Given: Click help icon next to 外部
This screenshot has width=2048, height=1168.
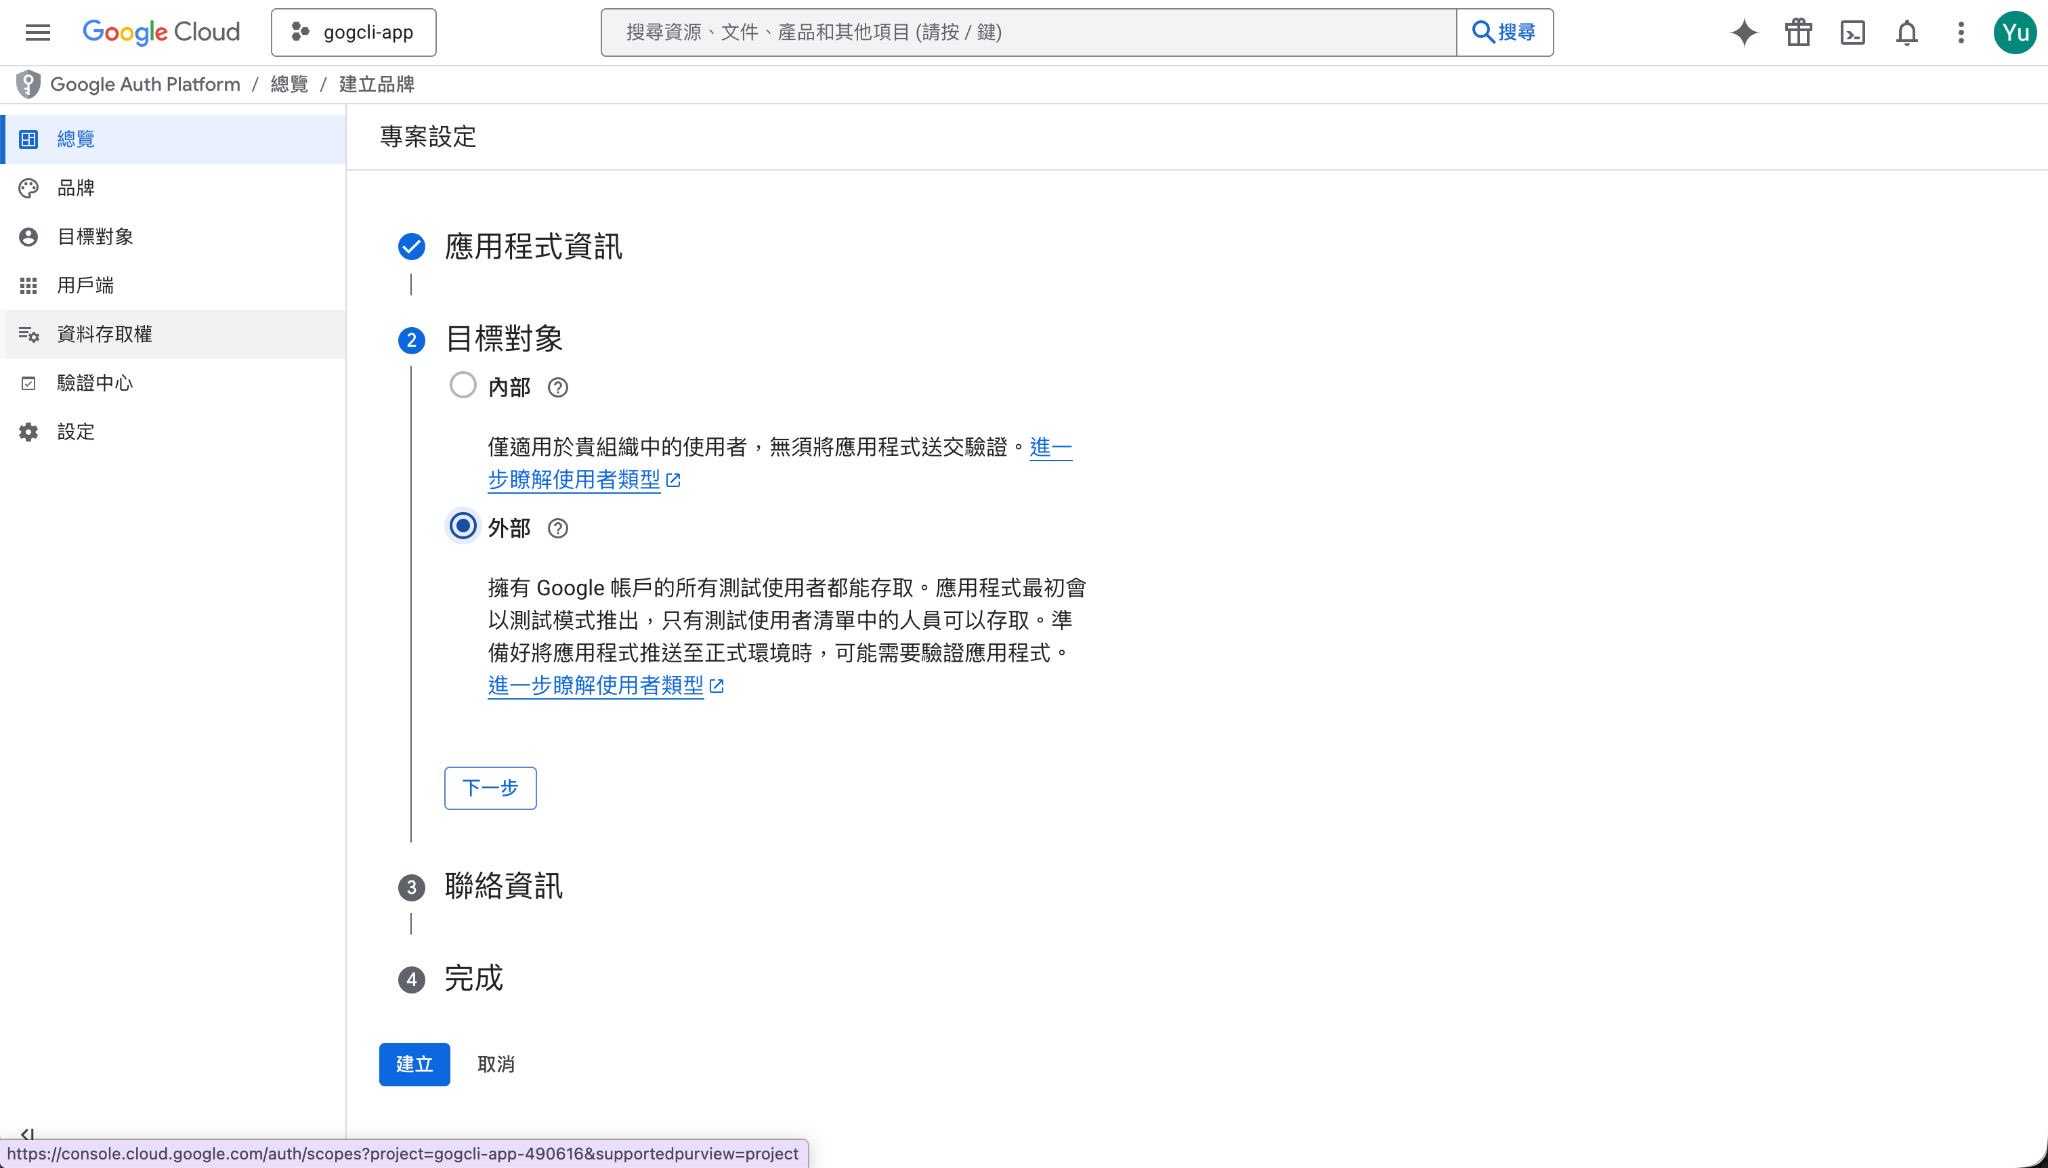Looking at the screenshot, I should [558, 529].
